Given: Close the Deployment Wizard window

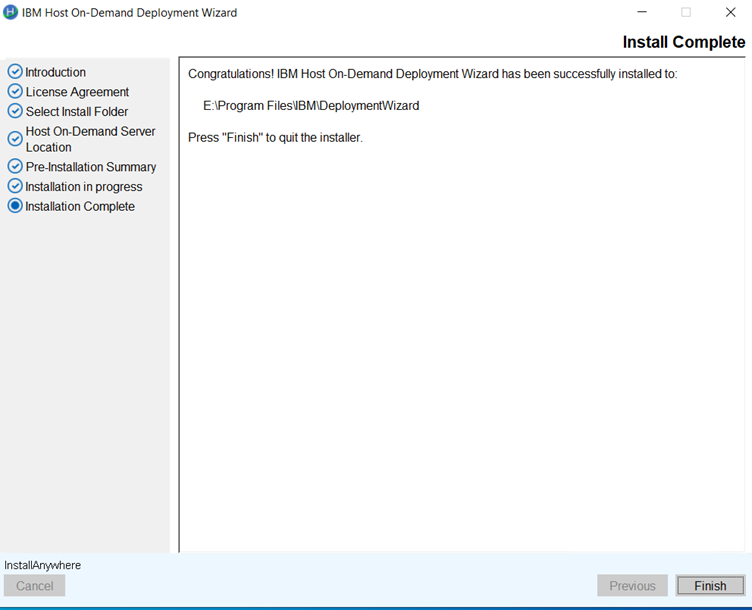Looking at the screenshot, I should point(730,13).
